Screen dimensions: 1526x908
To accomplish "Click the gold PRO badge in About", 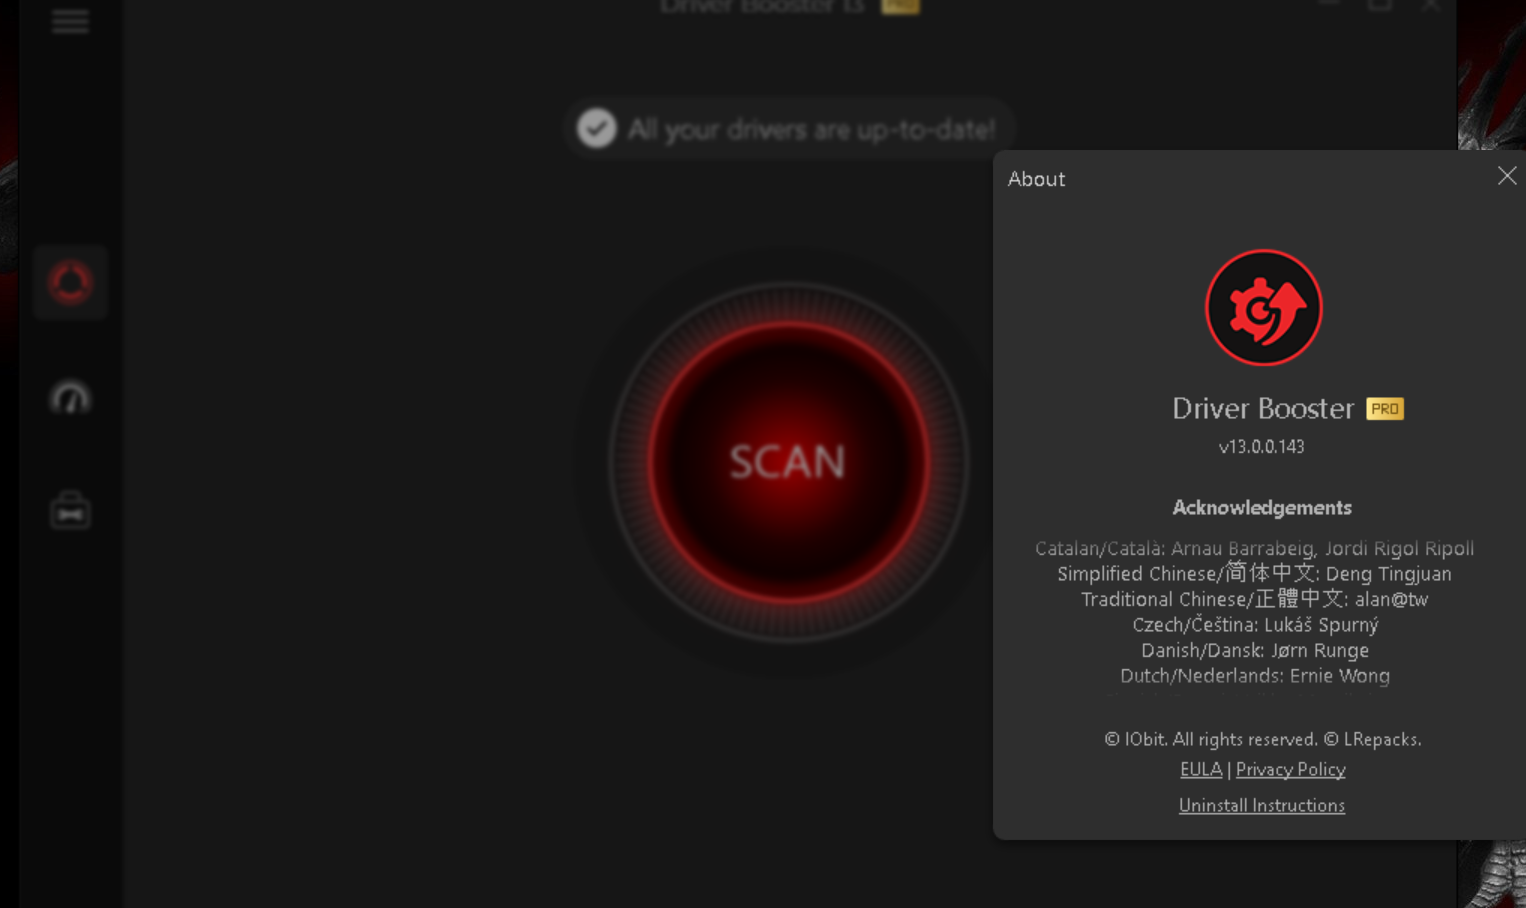I will 1385,409.
